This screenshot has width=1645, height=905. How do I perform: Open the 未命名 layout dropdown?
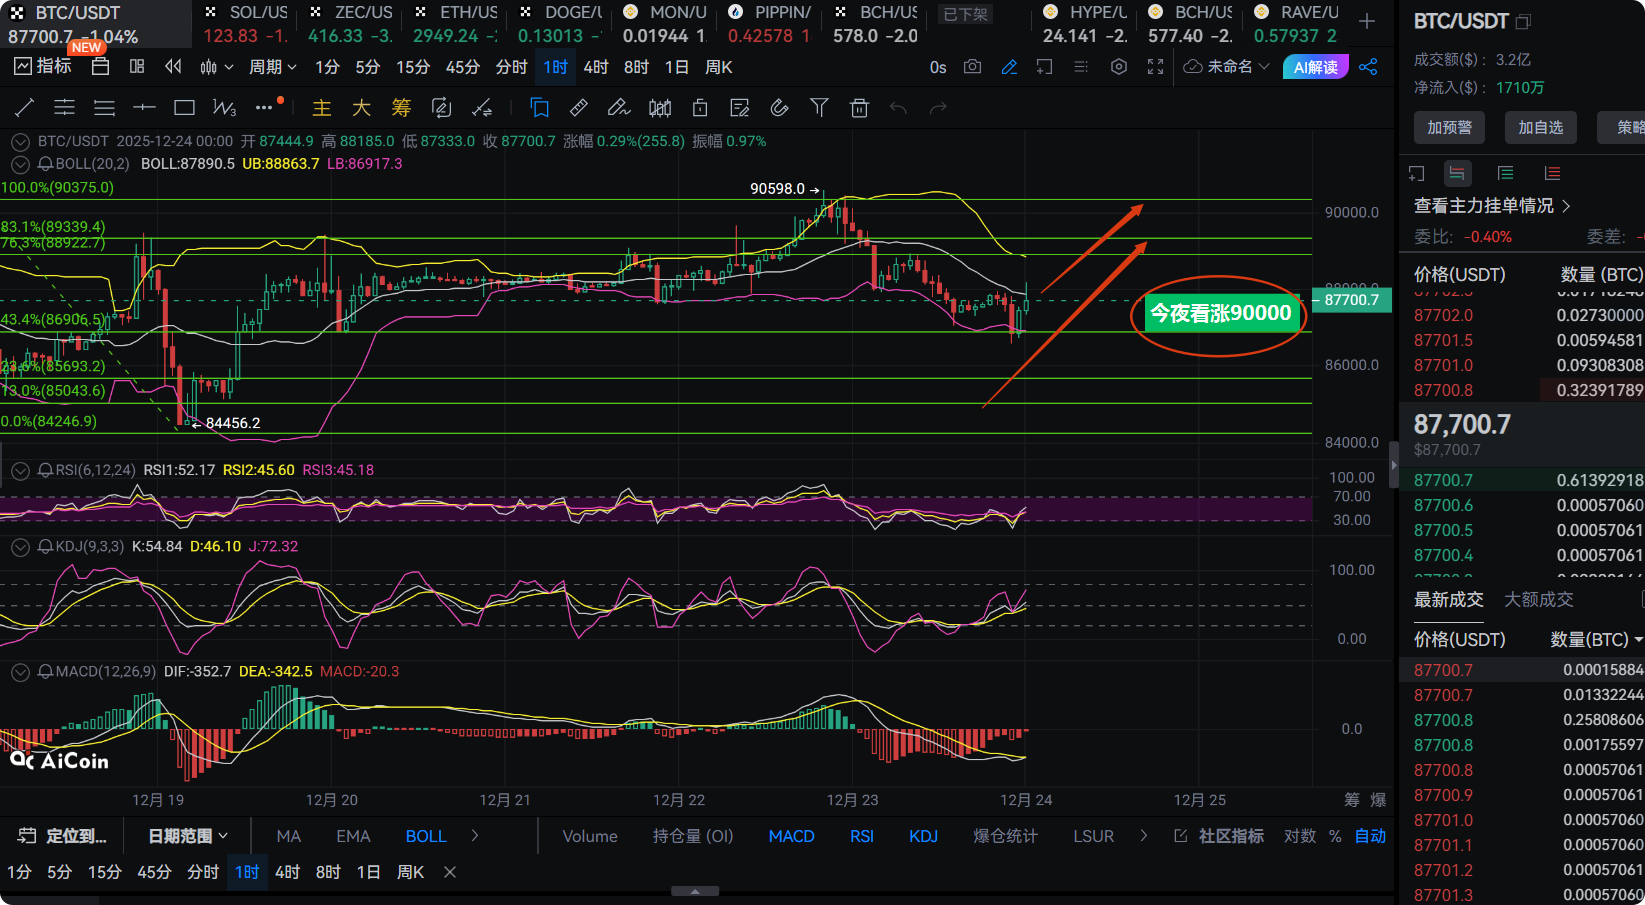[x=1227, y=67]
